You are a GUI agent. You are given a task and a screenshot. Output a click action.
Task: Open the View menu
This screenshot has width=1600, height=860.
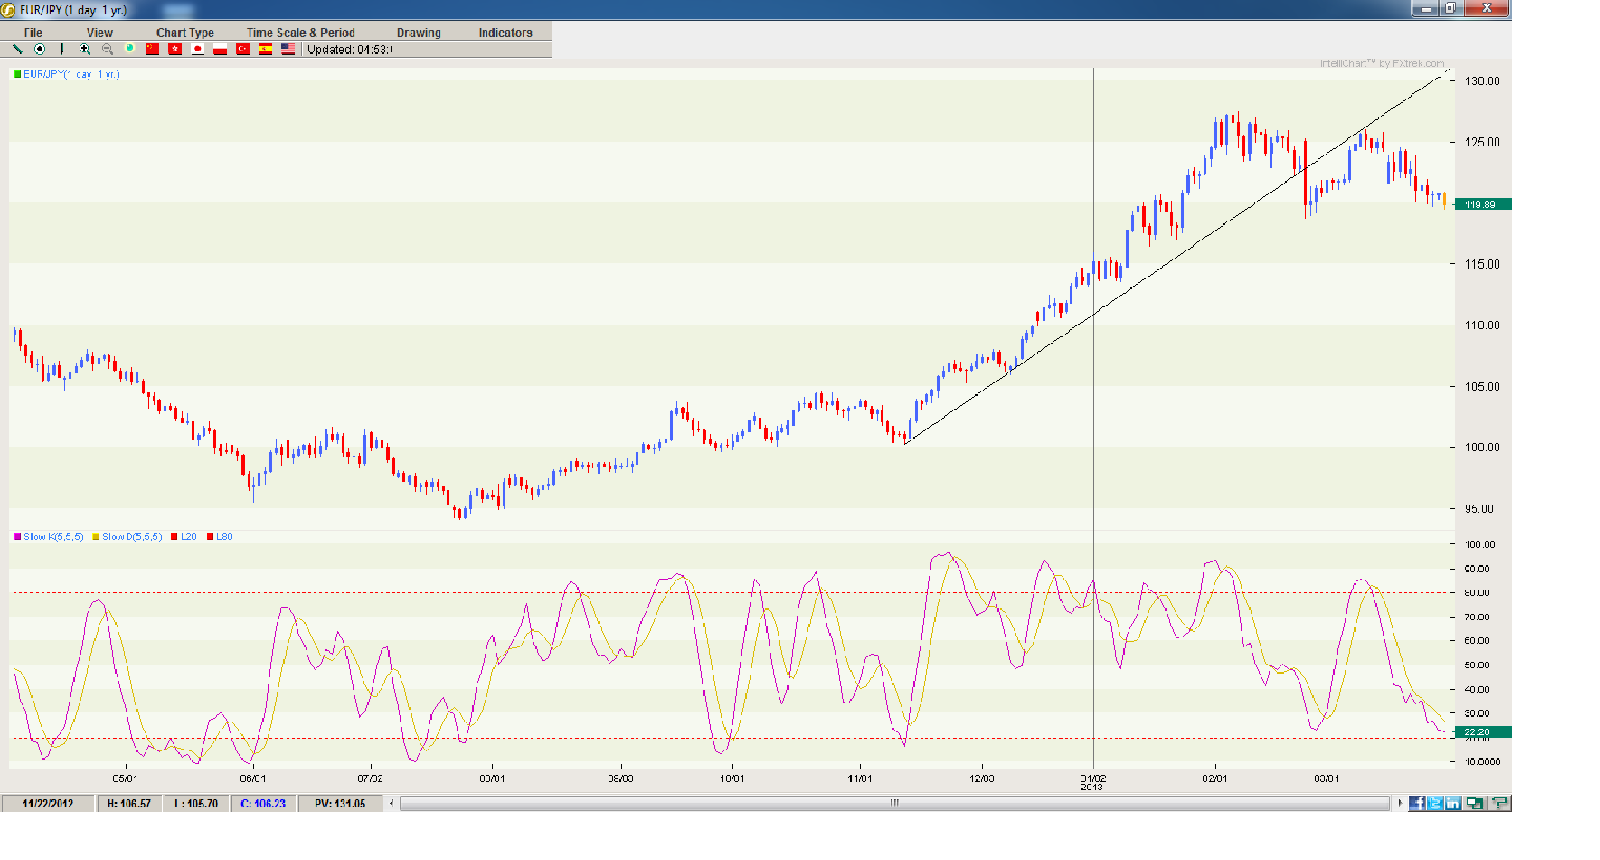[100, 33]
